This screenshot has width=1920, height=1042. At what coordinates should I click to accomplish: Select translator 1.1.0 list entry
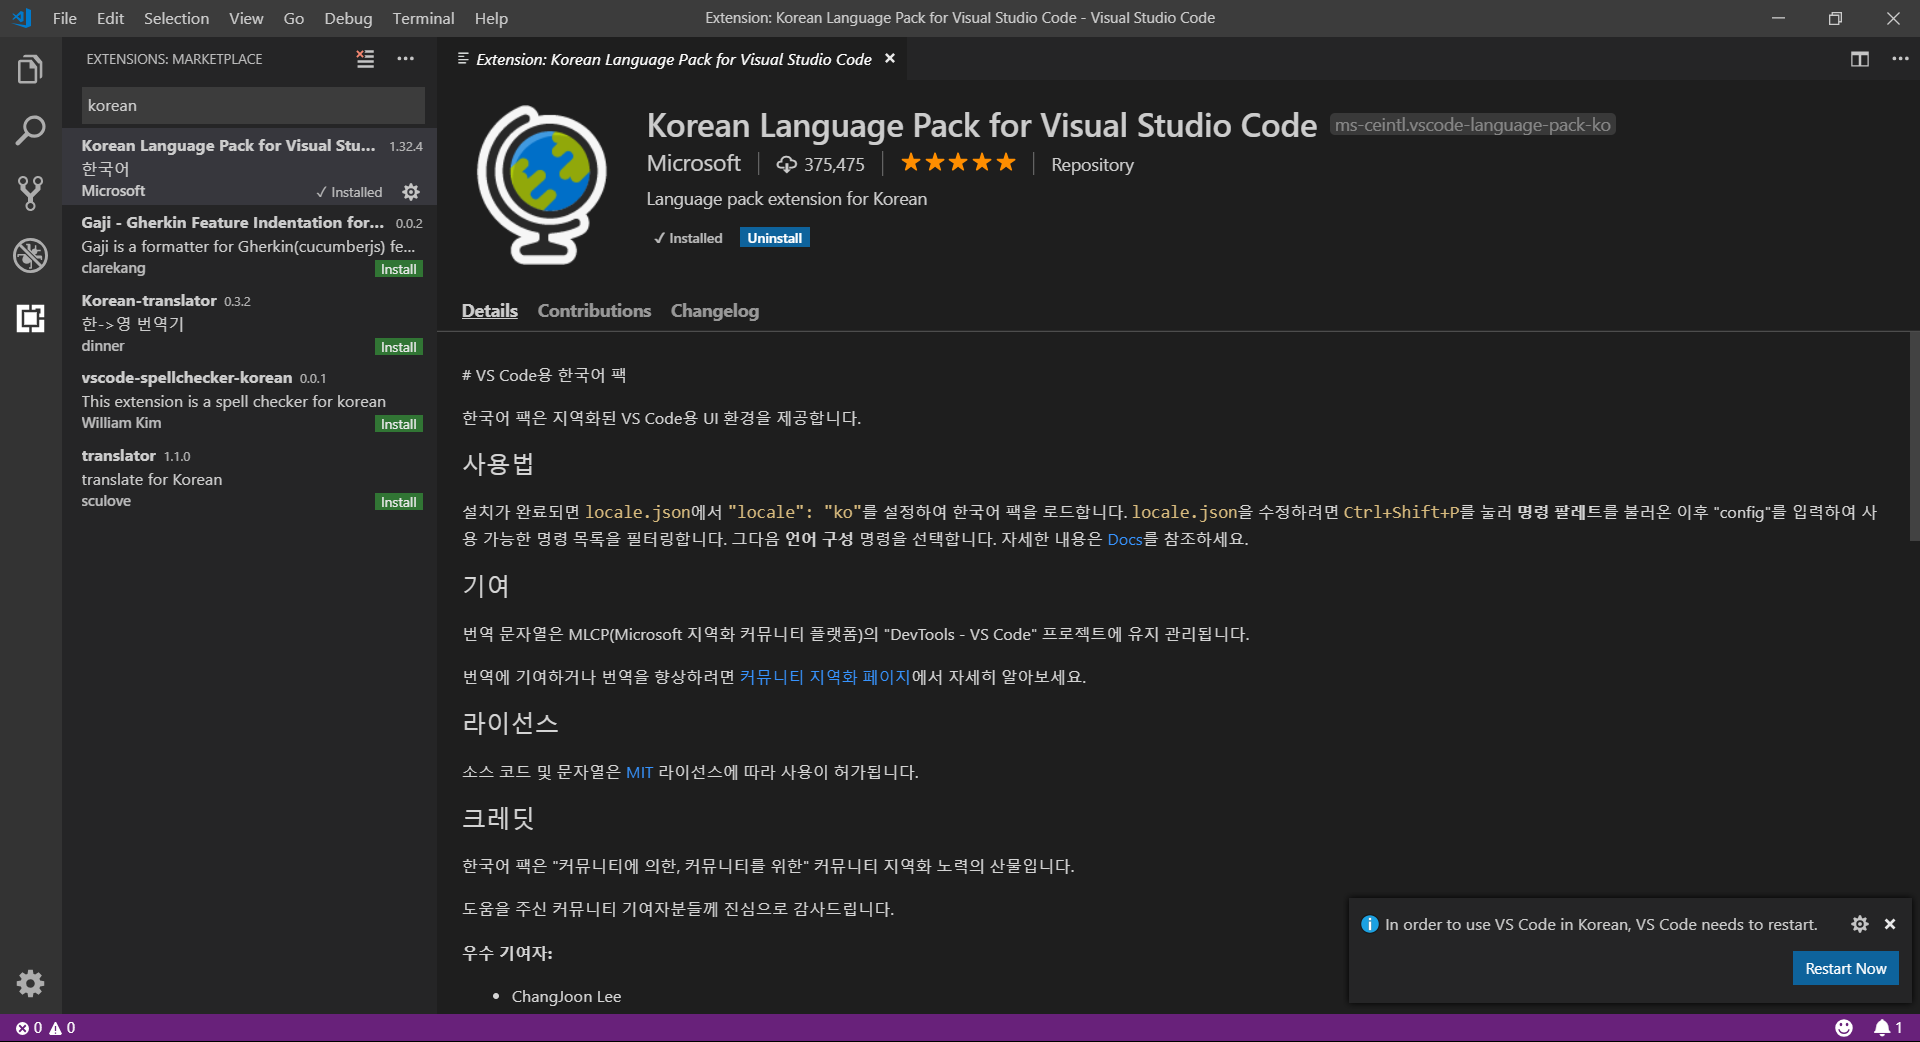coord(250,478)
